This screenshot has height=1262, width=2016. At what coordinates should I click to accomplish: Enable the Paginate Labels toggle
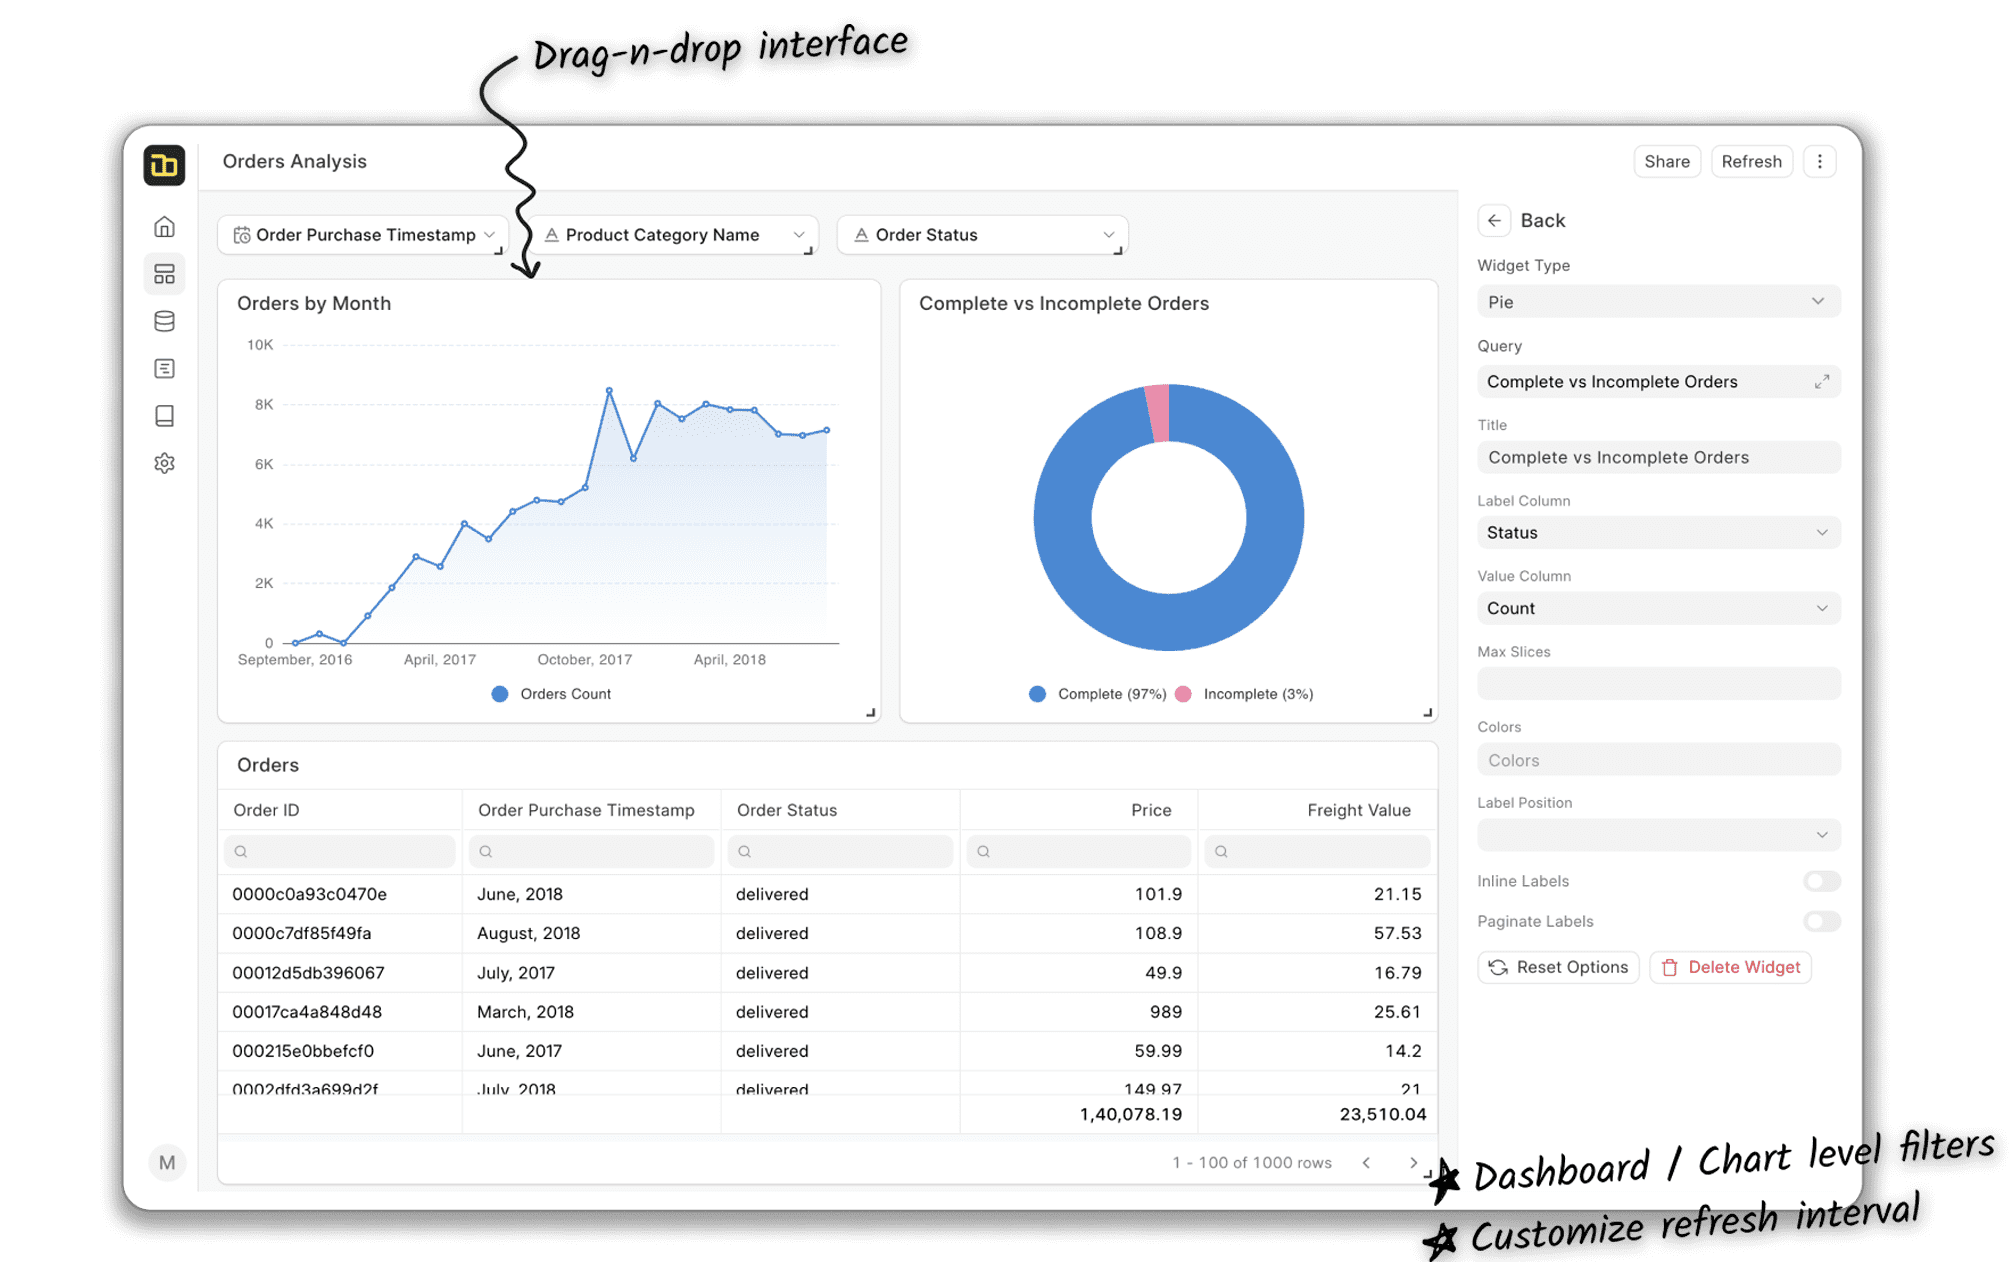pos(1821,921)
